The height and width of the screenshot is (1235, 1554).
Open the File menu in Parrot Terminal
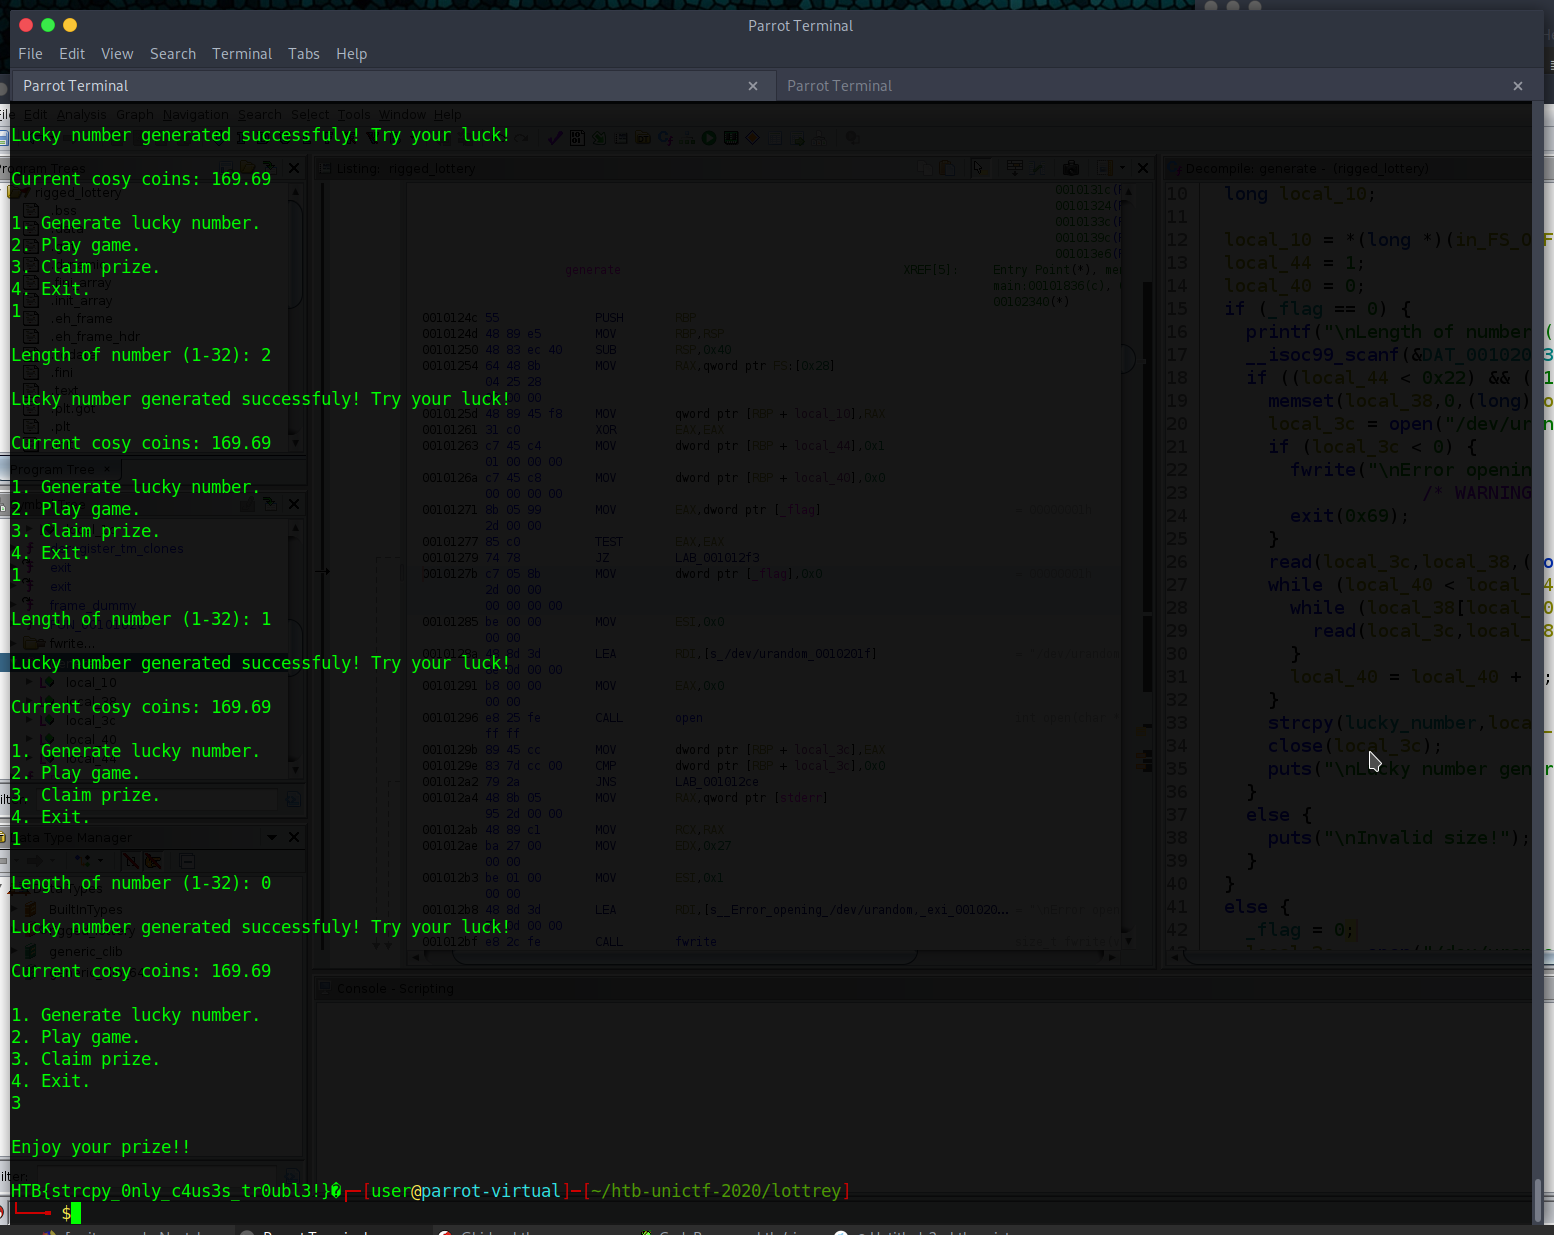[30, 54]
